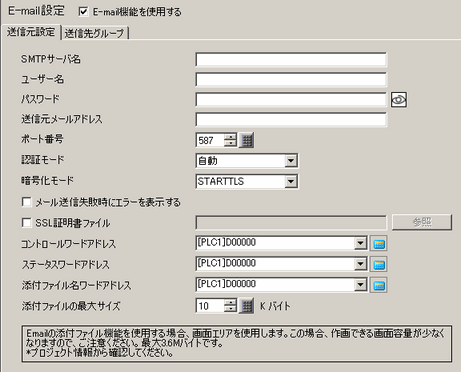Toggle the E-mail機能を使用する checkbox

tap(83, 12)
